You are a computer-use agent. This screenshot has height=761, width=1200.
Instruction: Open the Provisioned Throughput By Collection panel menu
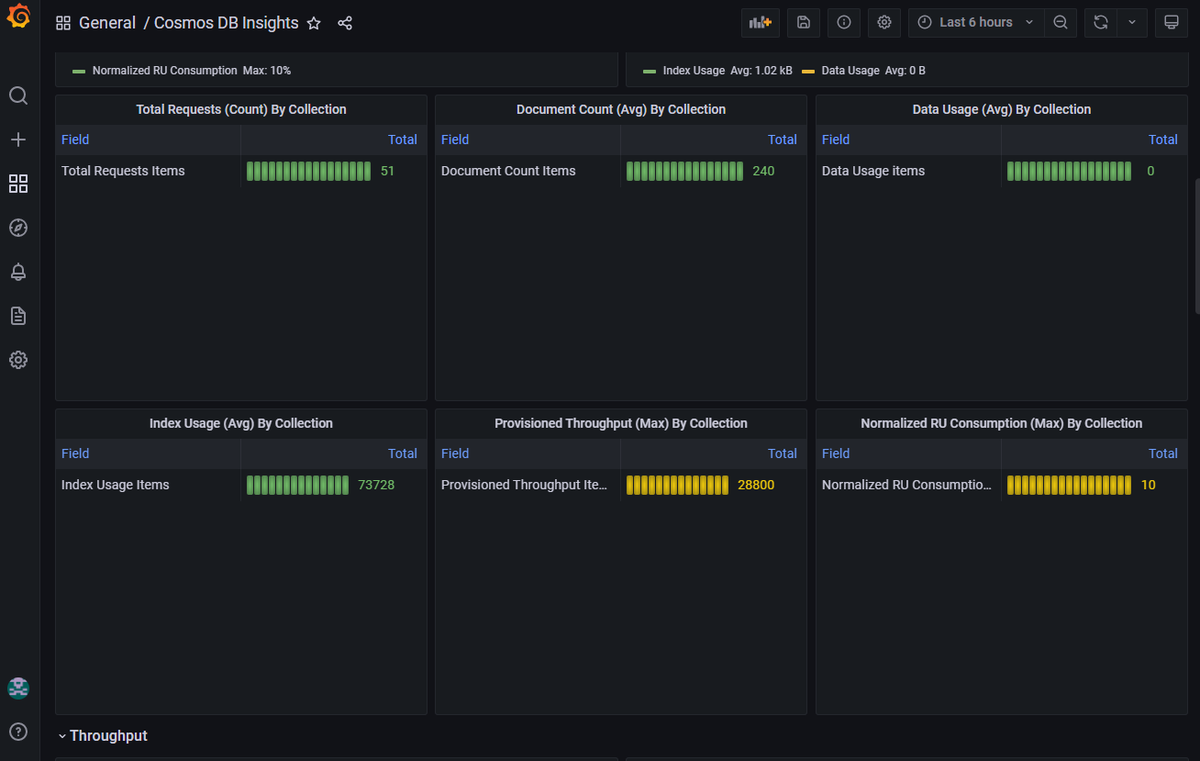tap(621, 423)
